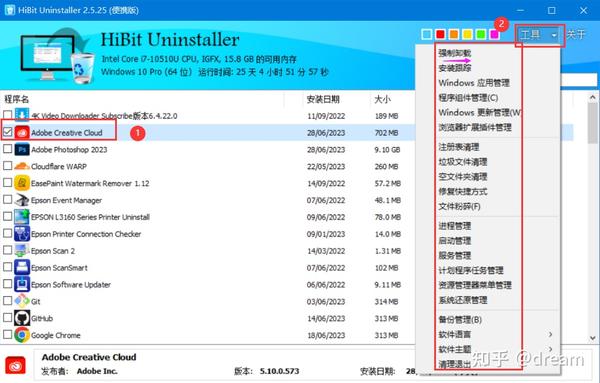The width and height of the screenshot is (600, 383).
Task: Check the Git checkbox
Action: point(7,300)
